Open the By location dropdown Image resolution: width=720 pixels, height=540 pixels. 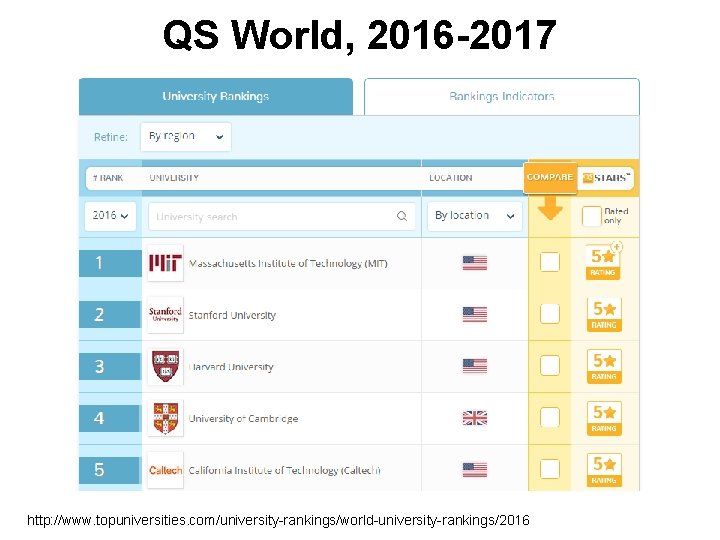click(x=475, y=216)
